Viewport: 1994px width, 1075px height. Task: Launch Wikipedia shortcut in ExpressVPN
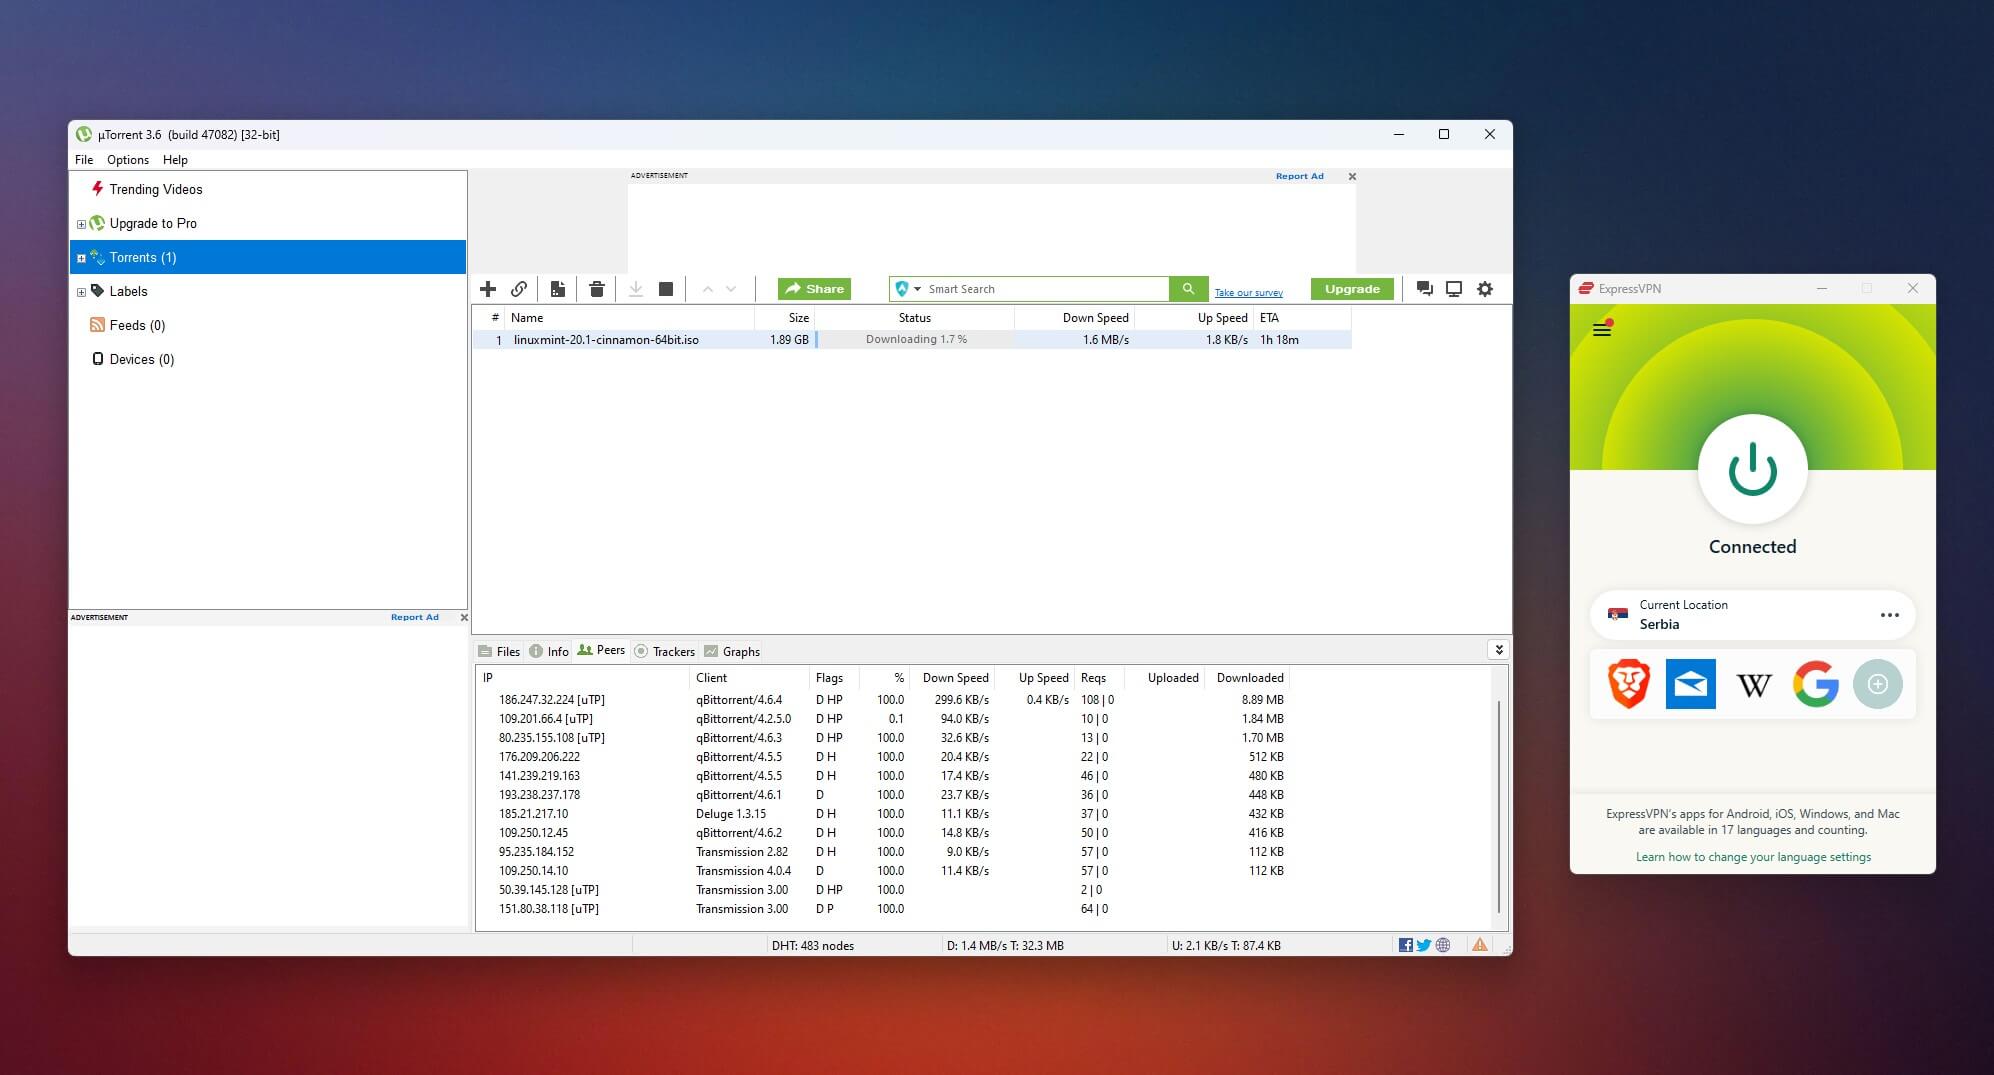1754,685
